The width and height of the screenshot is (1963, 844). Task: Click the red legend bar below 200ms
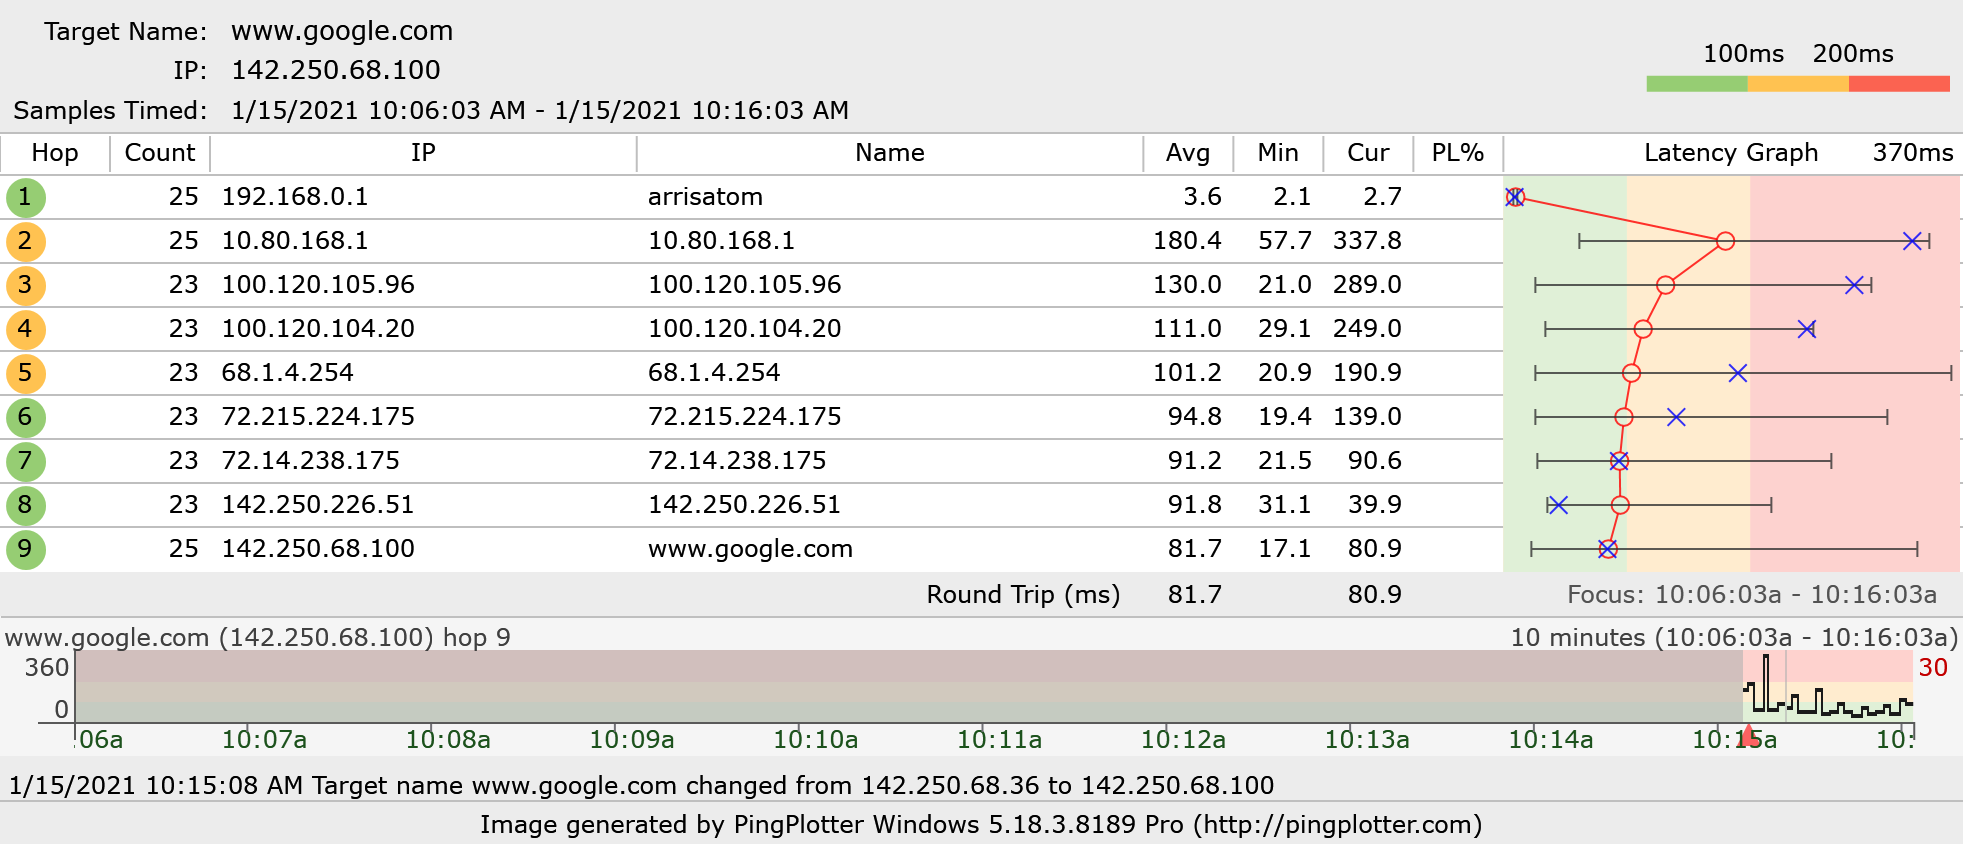pos(1899,84)
